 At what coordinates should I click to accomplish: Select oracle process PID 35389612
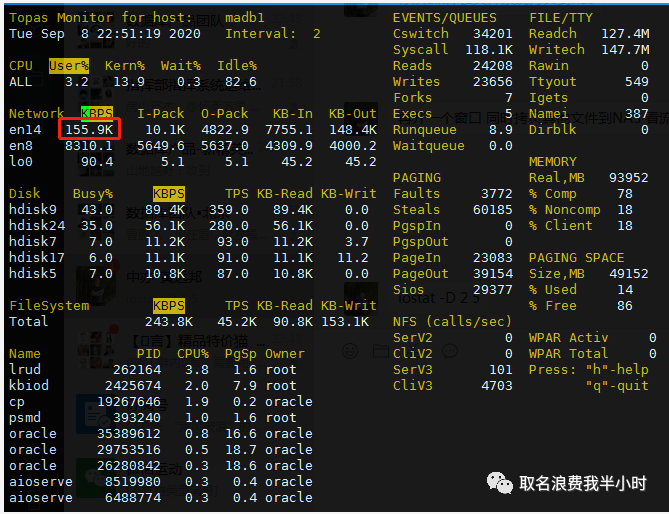coord(129,433)
